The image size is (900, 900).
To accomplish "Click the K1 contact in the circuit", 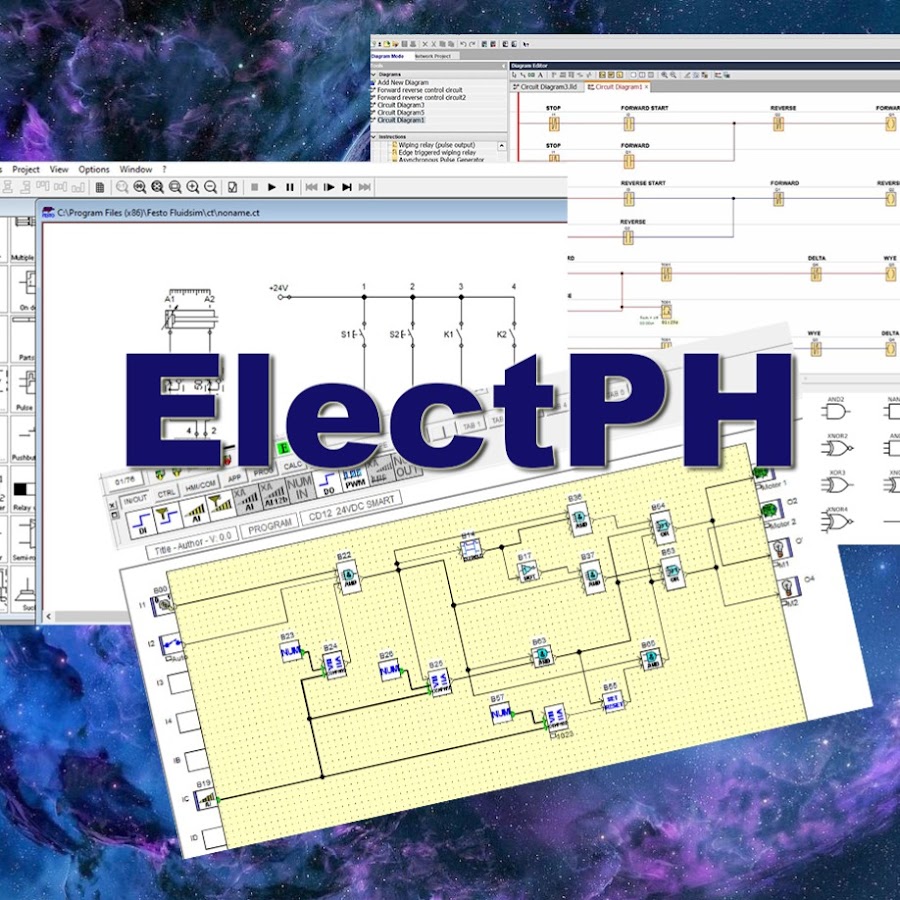I will (454, 334).
